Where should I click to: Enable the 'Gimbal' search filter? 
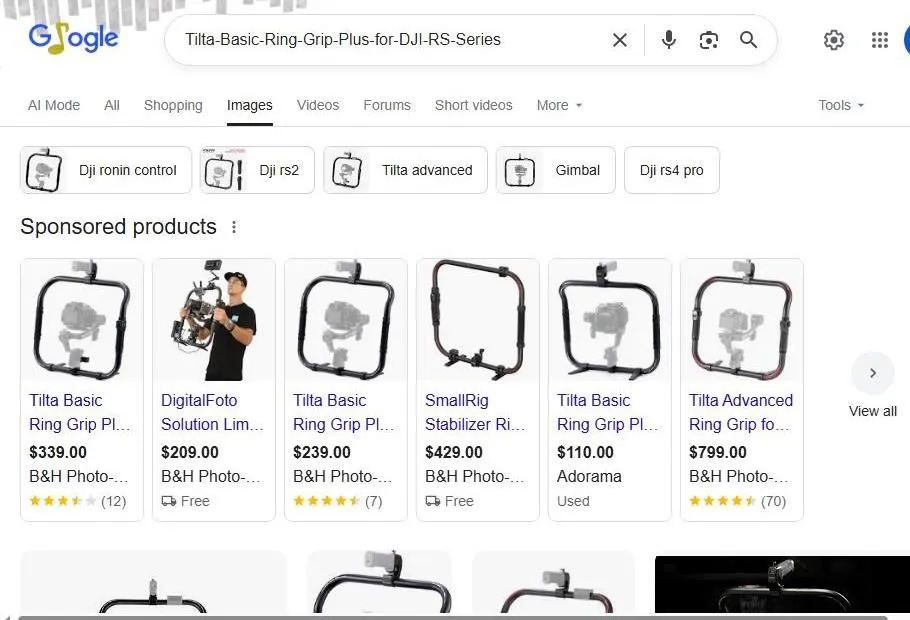coord(555,170)
